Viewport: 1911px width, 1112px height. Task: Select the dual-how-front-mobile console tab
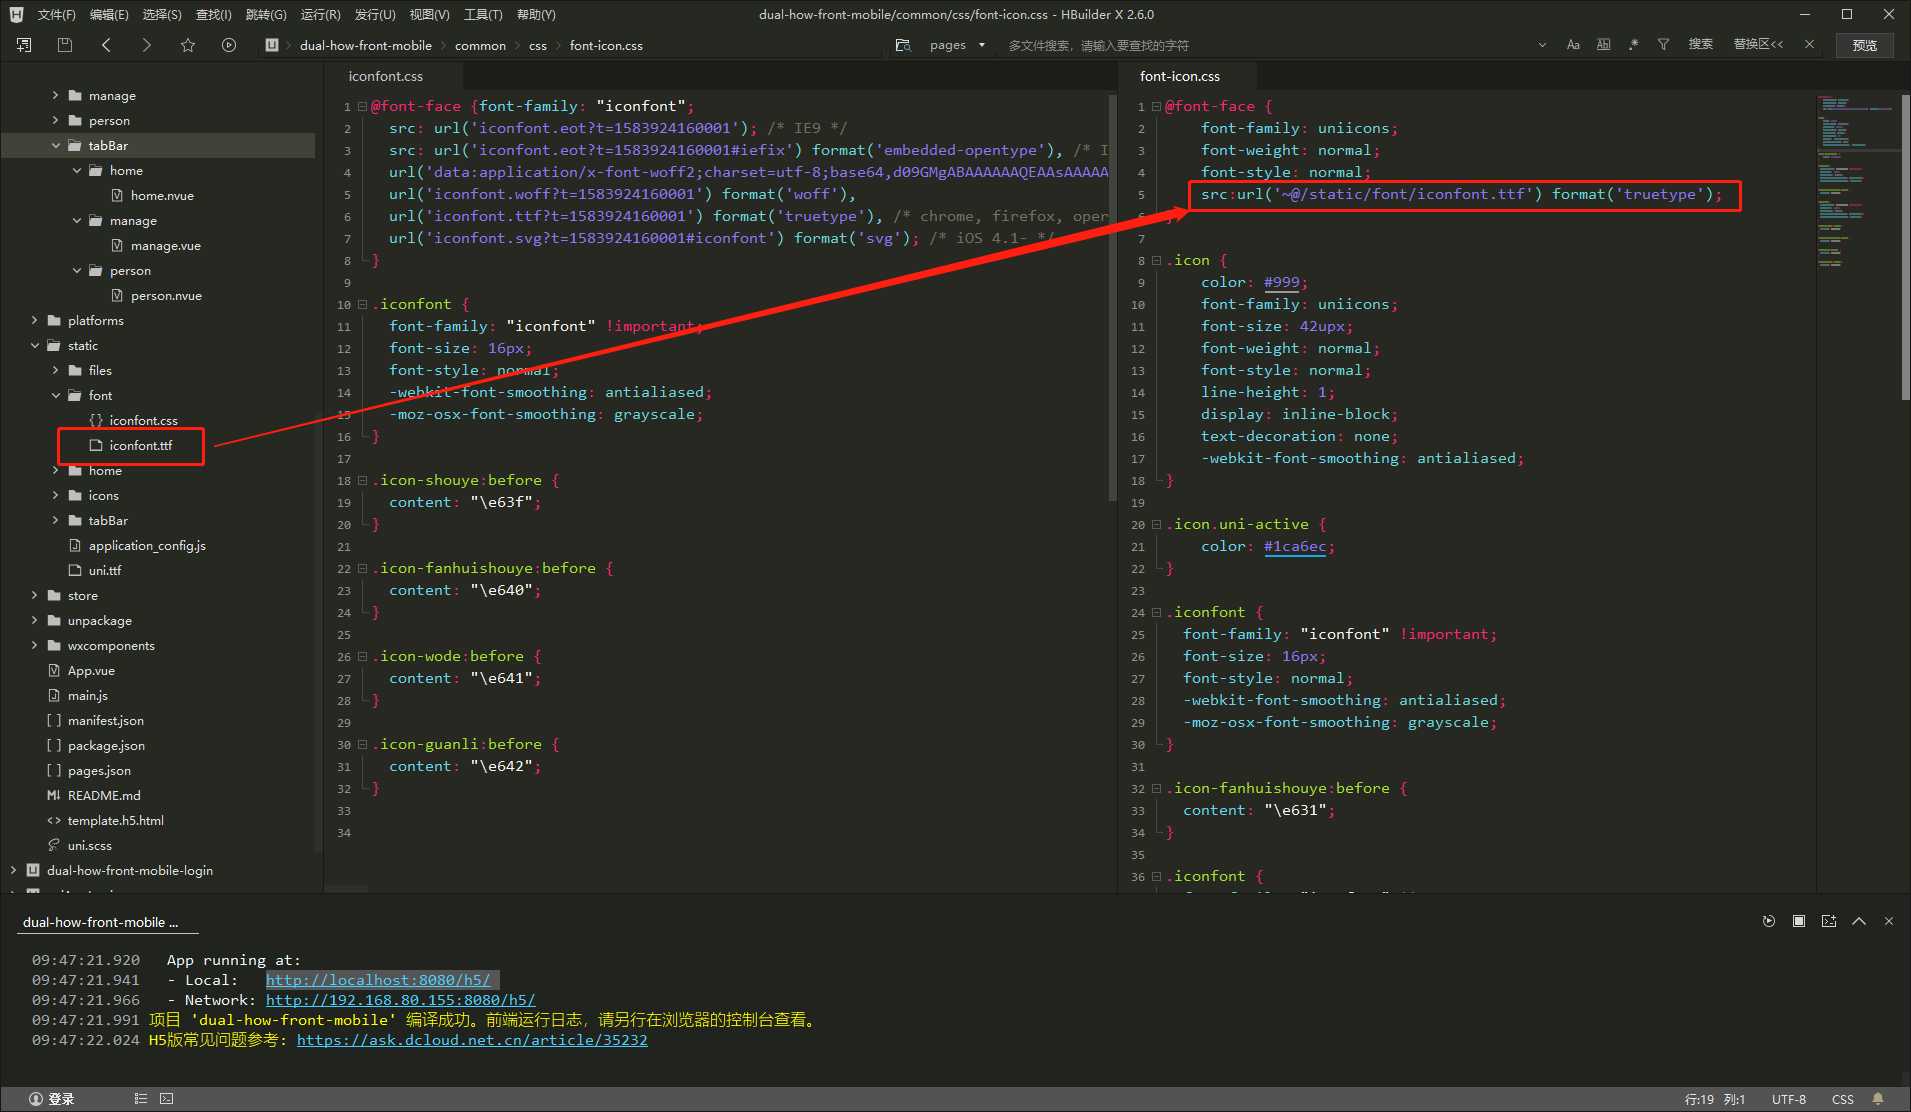[100, 922]
